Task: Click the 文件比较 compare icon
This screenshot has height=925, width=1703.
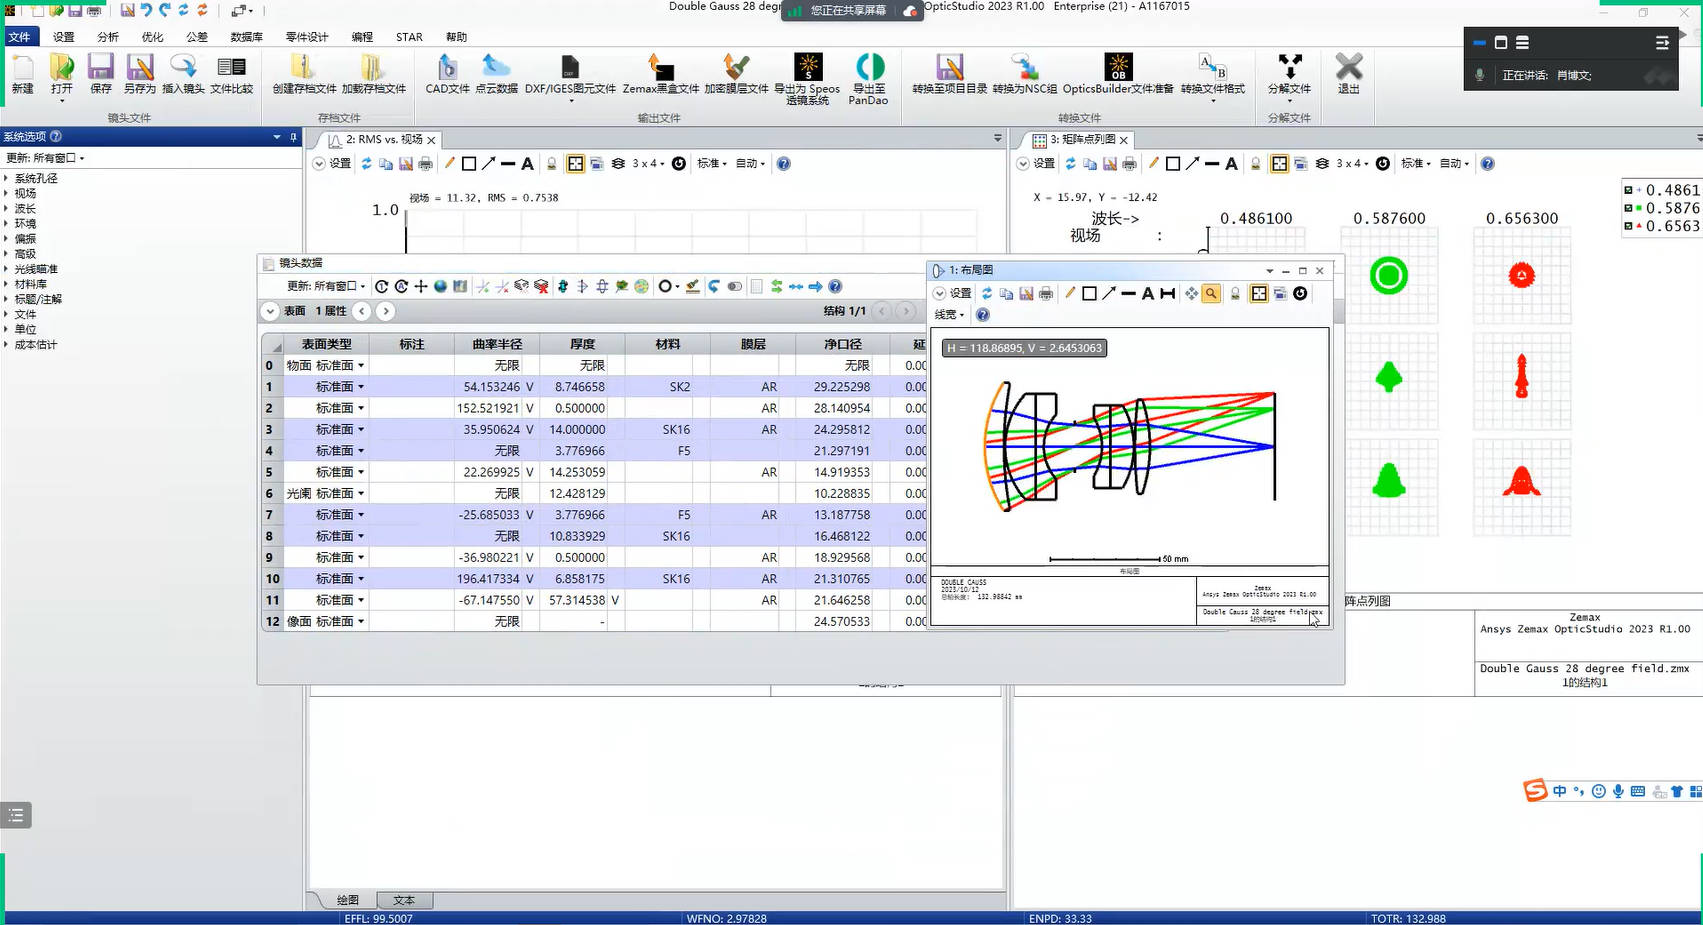Action: 231,73
